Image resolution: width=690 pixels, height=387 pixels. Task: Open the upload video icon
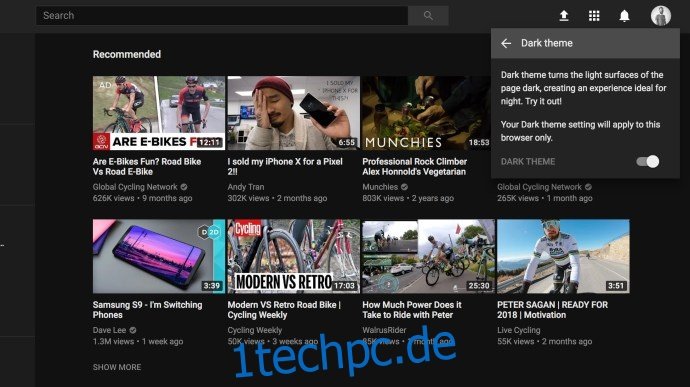[x=564, y=16]
